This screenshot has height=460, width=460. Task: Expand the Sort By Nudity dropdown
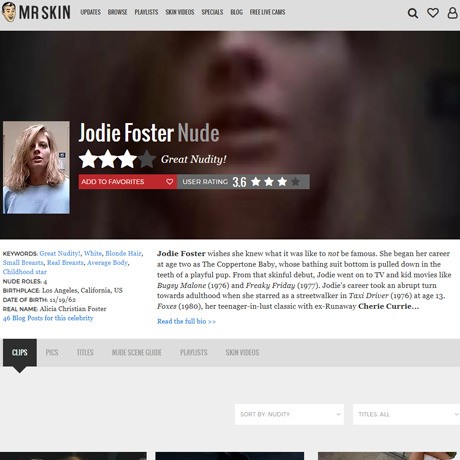coord(289,414)
